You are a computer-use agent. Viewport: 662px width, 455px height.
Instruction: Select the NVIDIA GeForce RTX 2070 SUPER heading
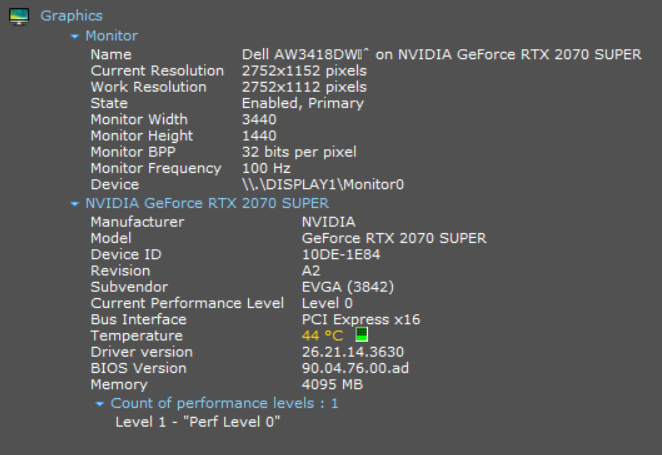coord(207,203)
